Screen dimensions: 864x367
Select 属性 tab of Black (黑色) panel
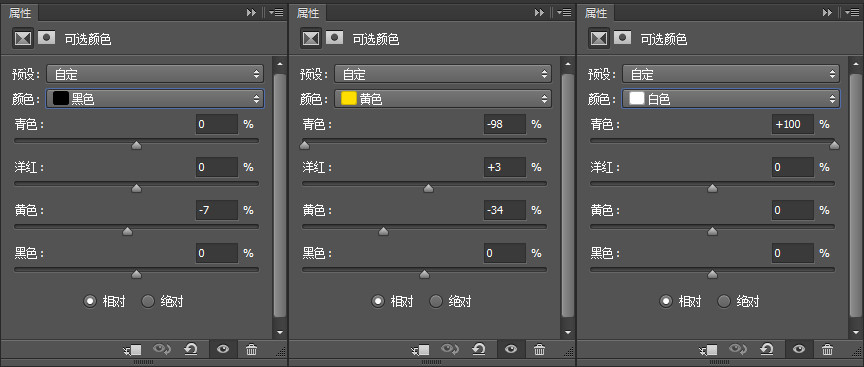pyautogui.click(x=20, y=13)
